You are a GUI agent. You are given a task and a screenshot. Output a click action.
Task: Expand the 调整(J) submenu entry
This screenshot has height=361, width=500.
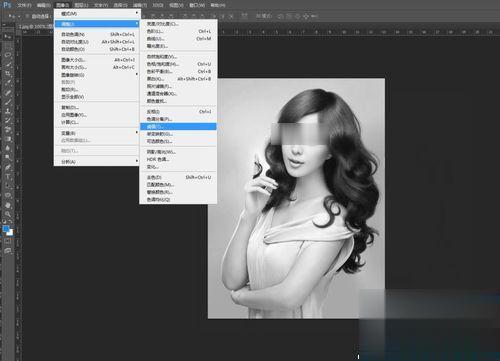pyautogui.click(x=97, y=24)
